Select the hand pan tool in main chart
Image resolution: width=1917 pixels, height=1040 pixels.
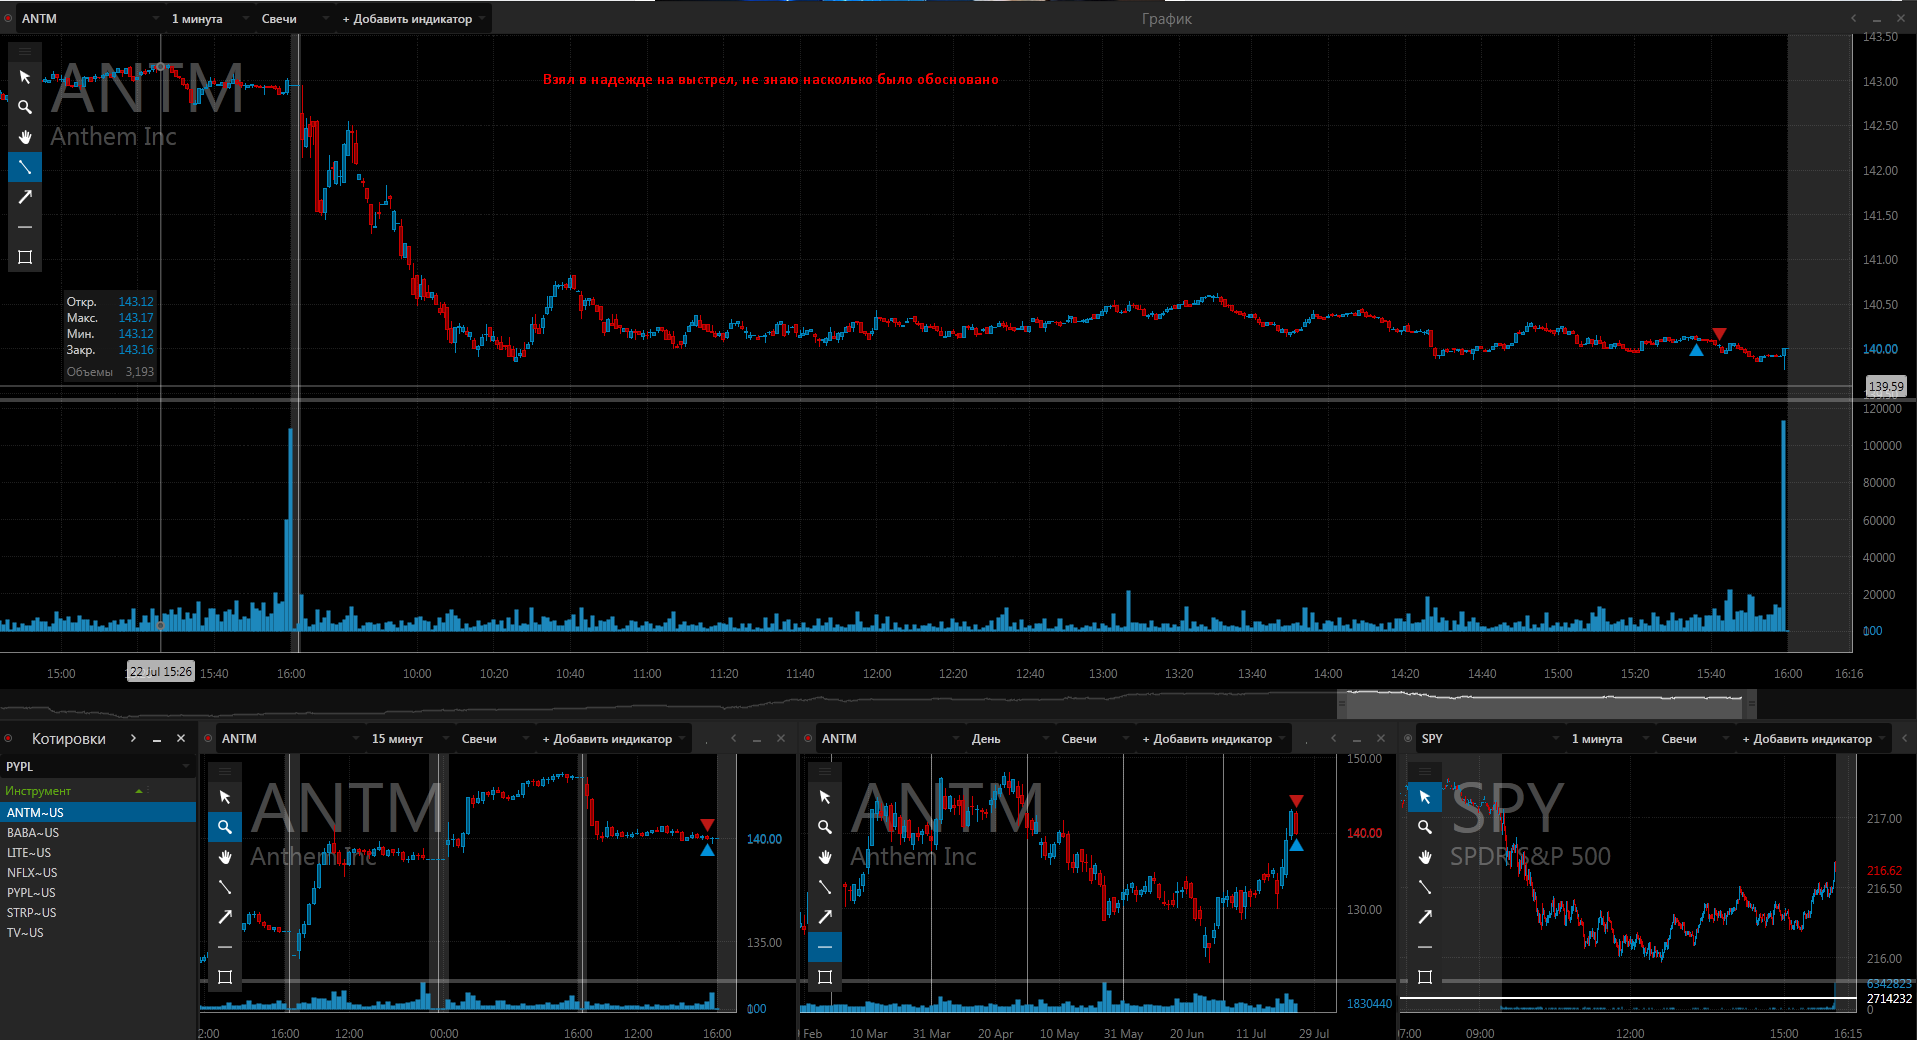tap(25, 137)
